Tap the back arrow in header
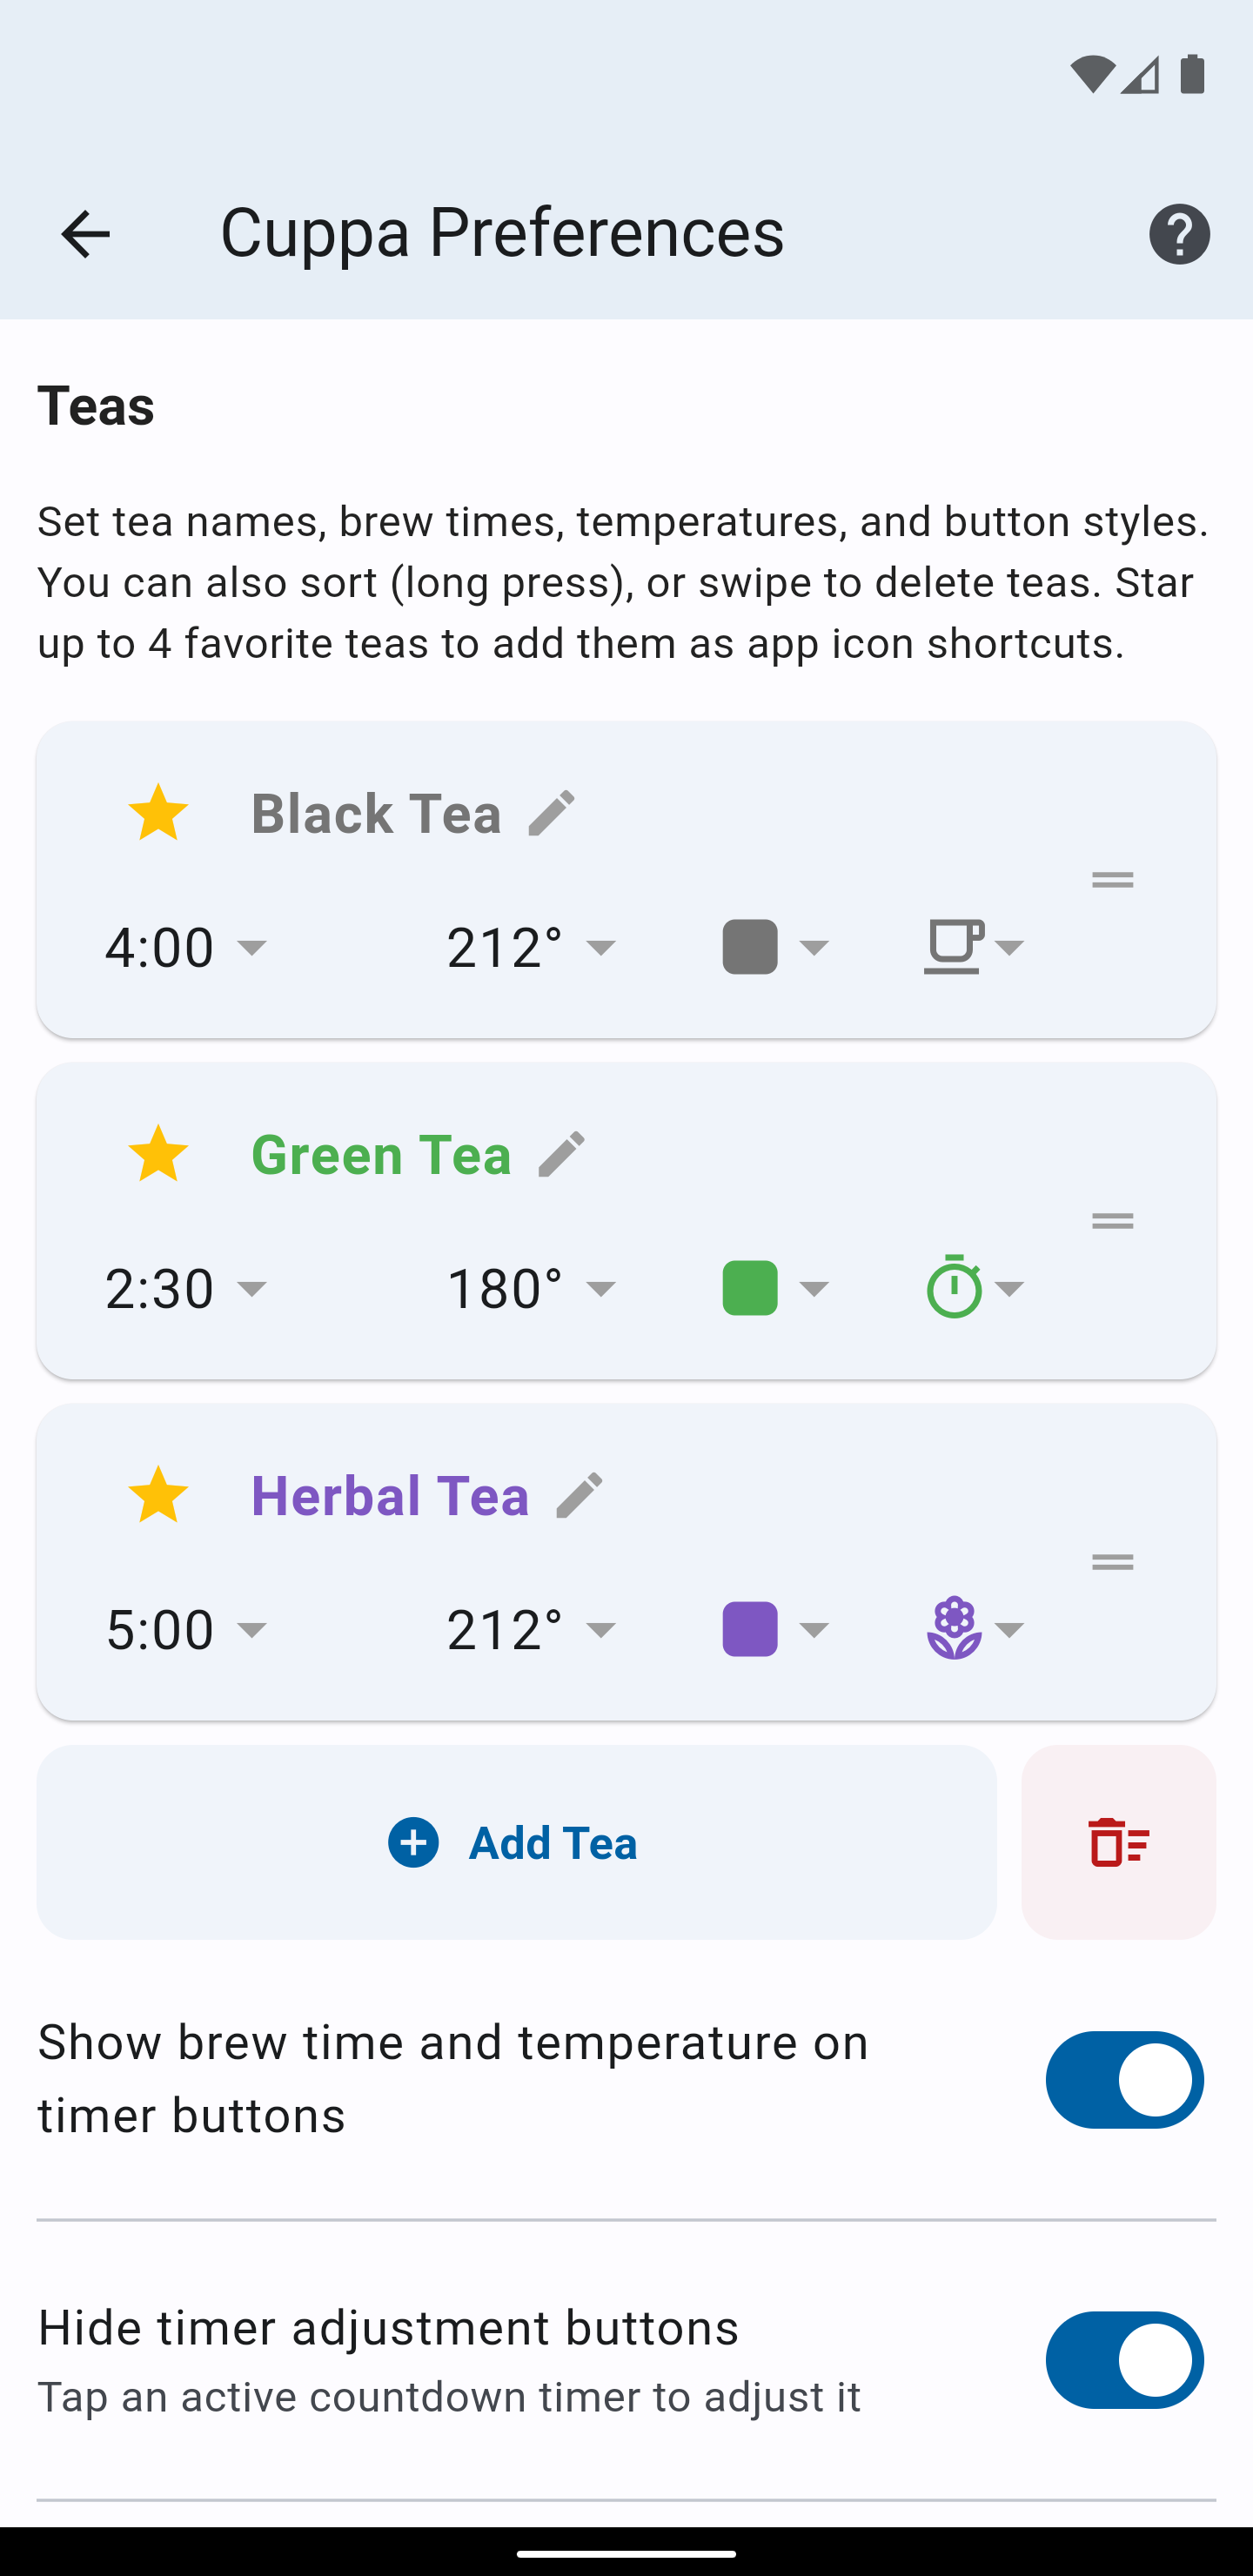 pyautogui.click(x=85, y=235)
